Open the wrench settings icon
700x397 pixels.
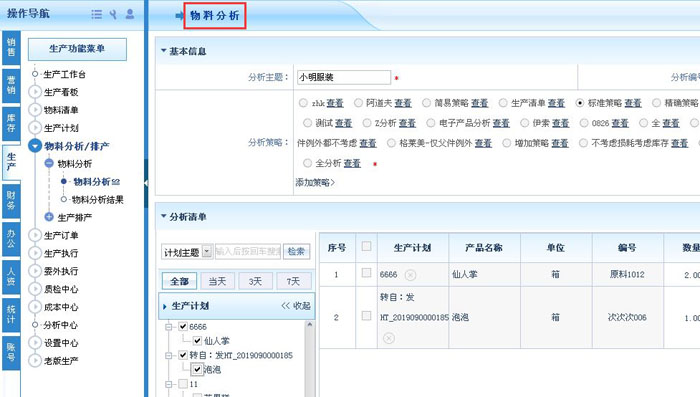coord(113,14)
